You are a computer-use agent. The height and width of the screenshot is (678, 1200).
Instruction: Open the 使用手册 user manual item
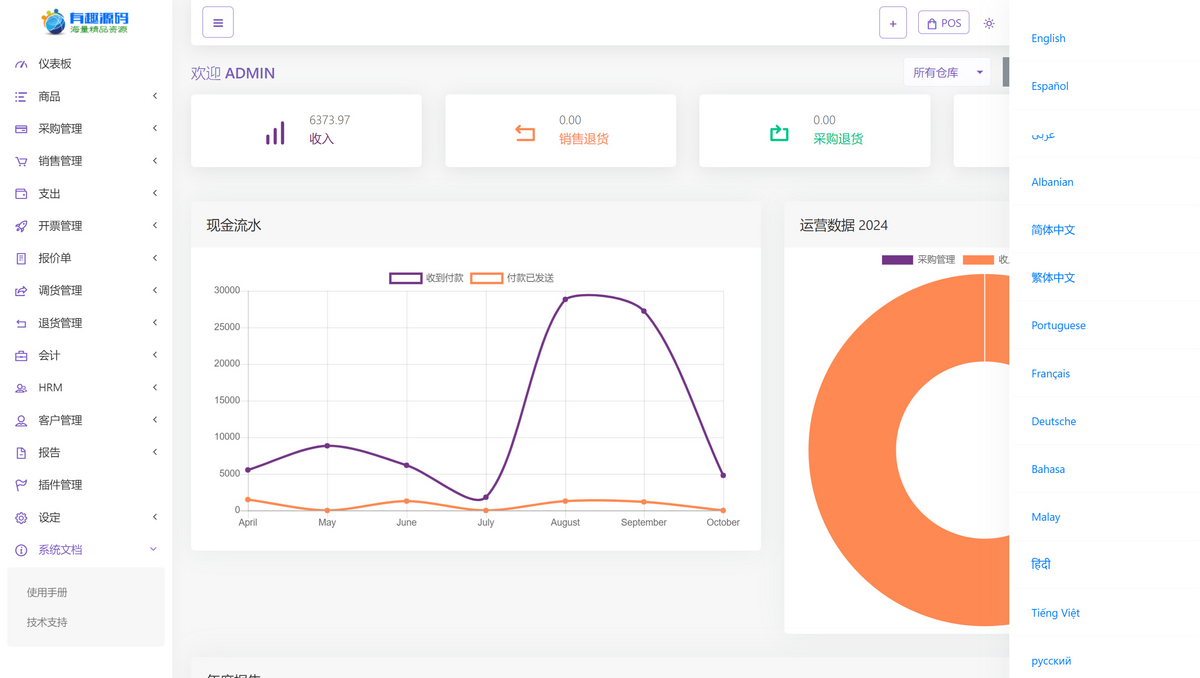47,593
